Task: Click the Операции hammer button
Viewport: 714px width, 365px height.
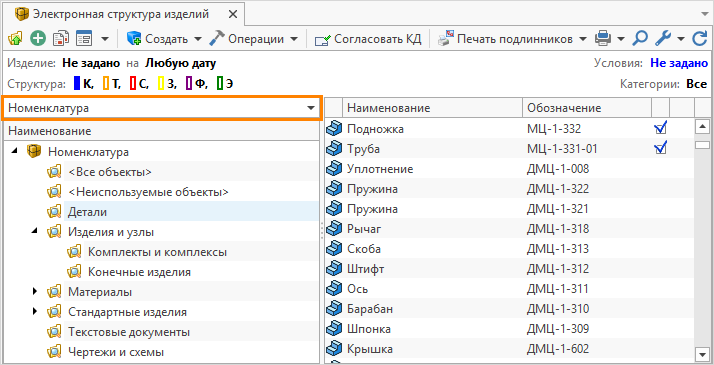Action: pos(246,39)
